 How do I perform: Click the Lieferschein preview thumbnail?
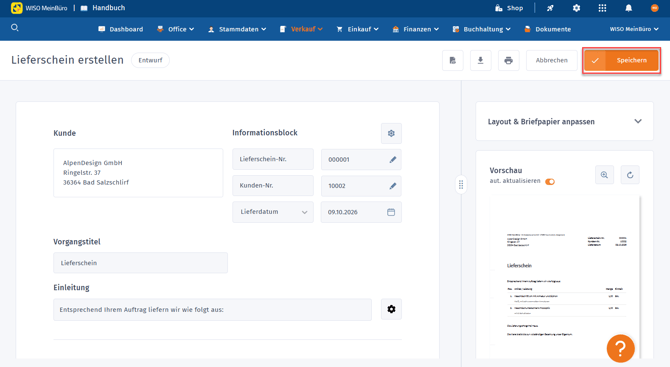pos(564,277)
